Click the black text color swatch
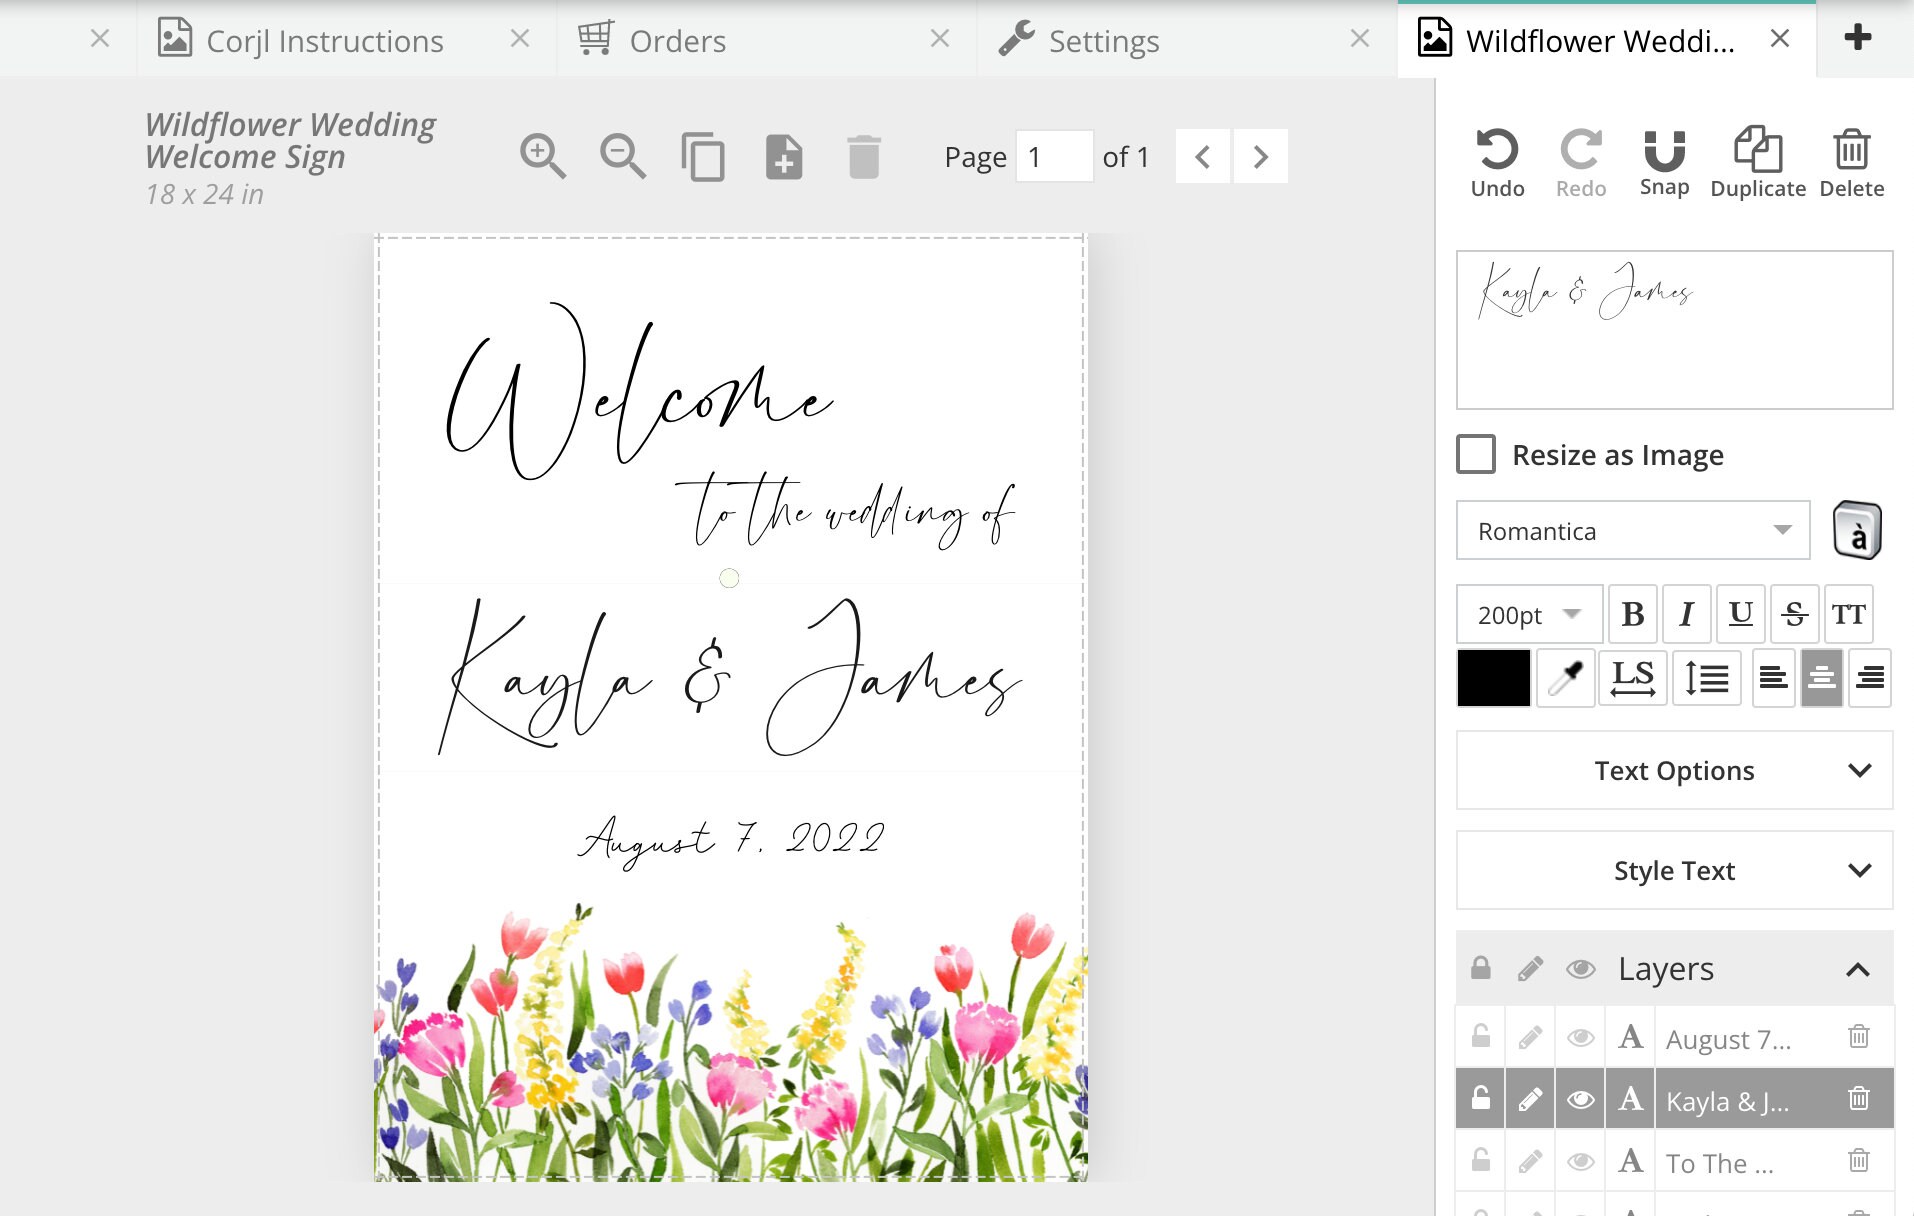The image size is (1914, 1216). pos(1493,677)
